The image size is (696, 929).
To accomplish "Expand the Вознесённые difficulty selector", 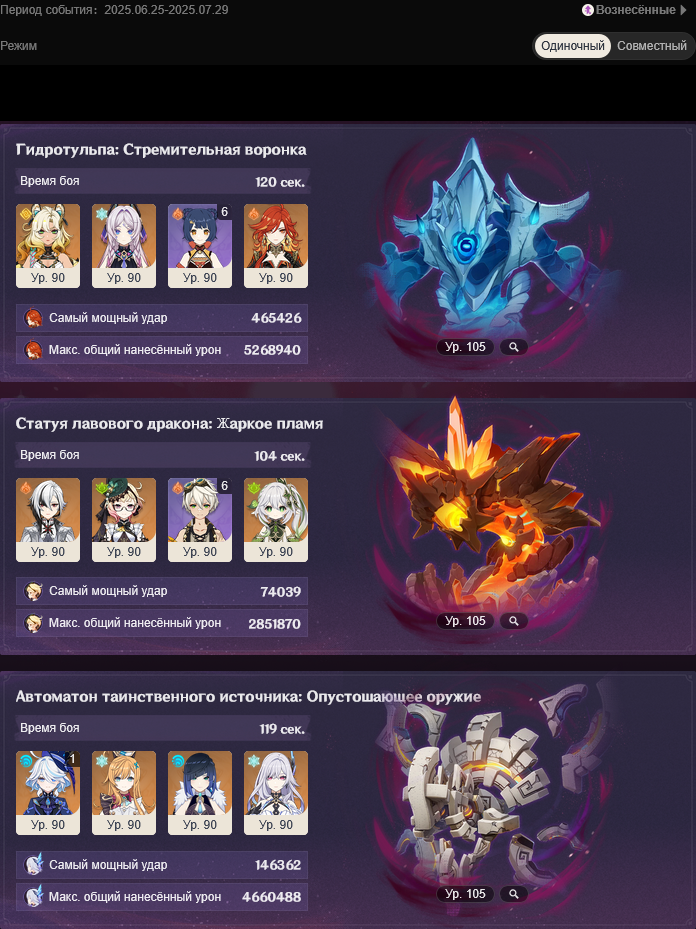I will [x=634, y=10].
